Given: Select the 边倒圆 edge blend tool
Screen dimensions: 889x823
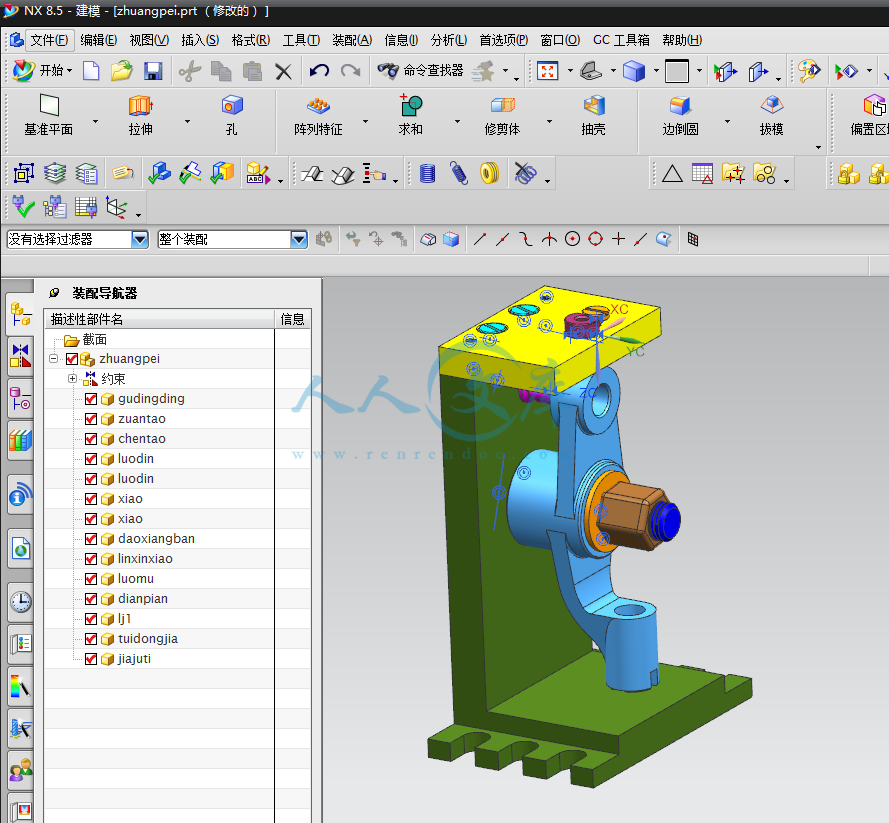Looking at the screenshot, I should coord(680,116).
